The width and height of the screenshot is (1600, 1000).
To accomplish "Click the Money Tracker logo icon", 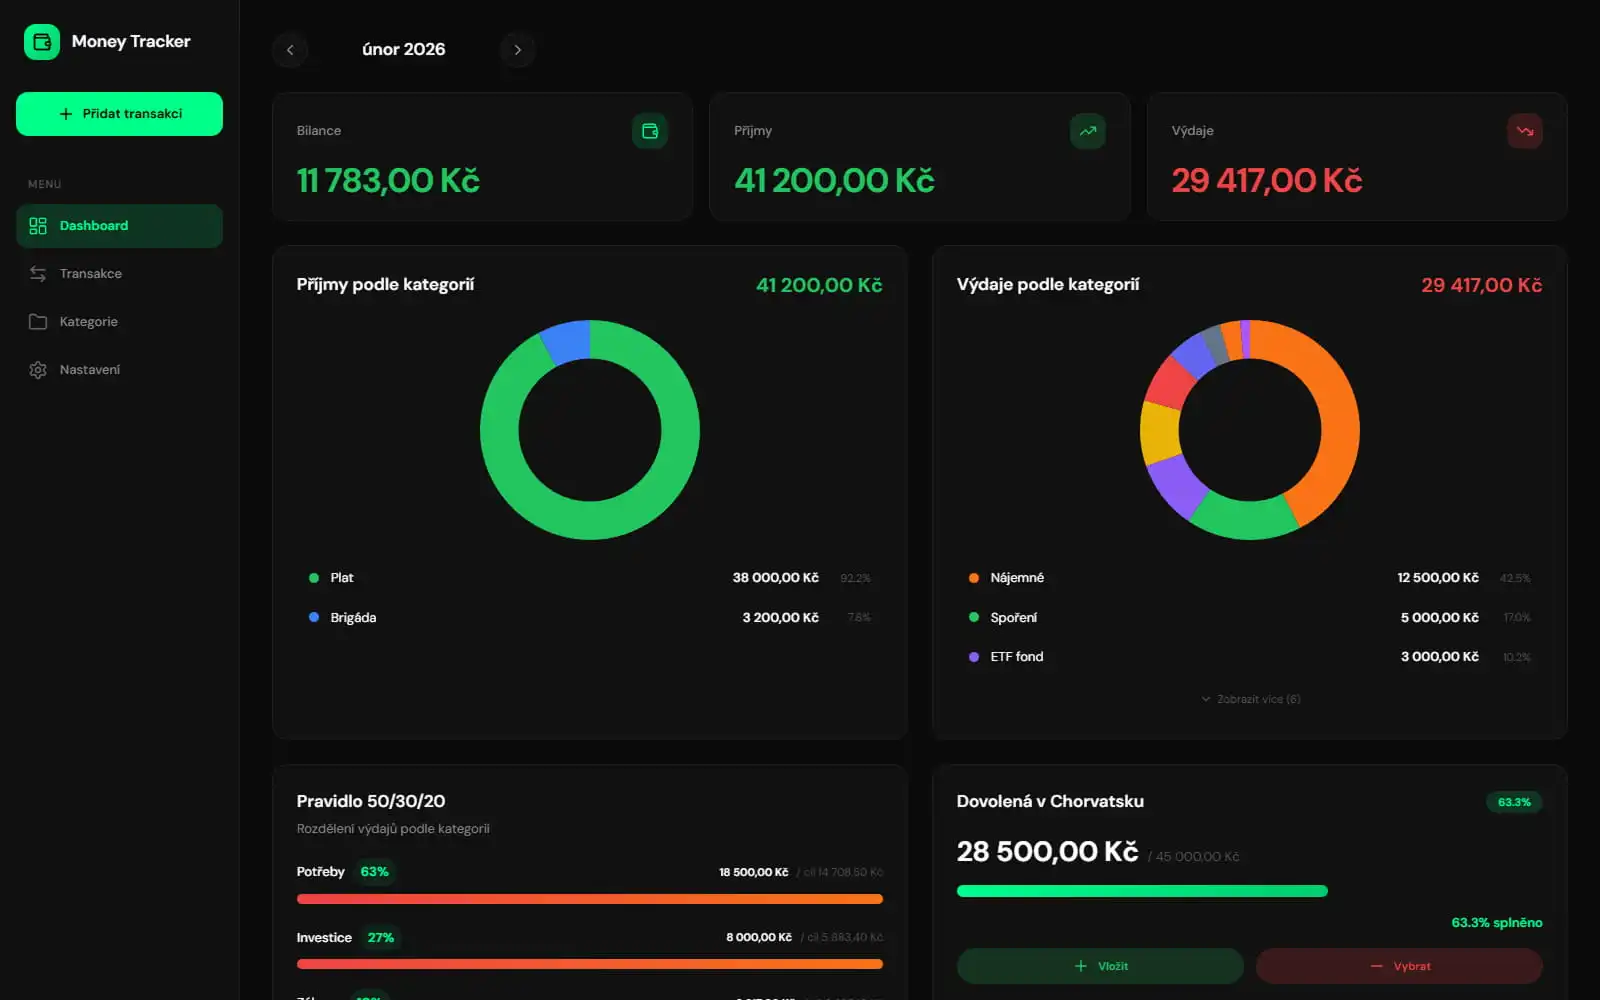I will 42,41.
